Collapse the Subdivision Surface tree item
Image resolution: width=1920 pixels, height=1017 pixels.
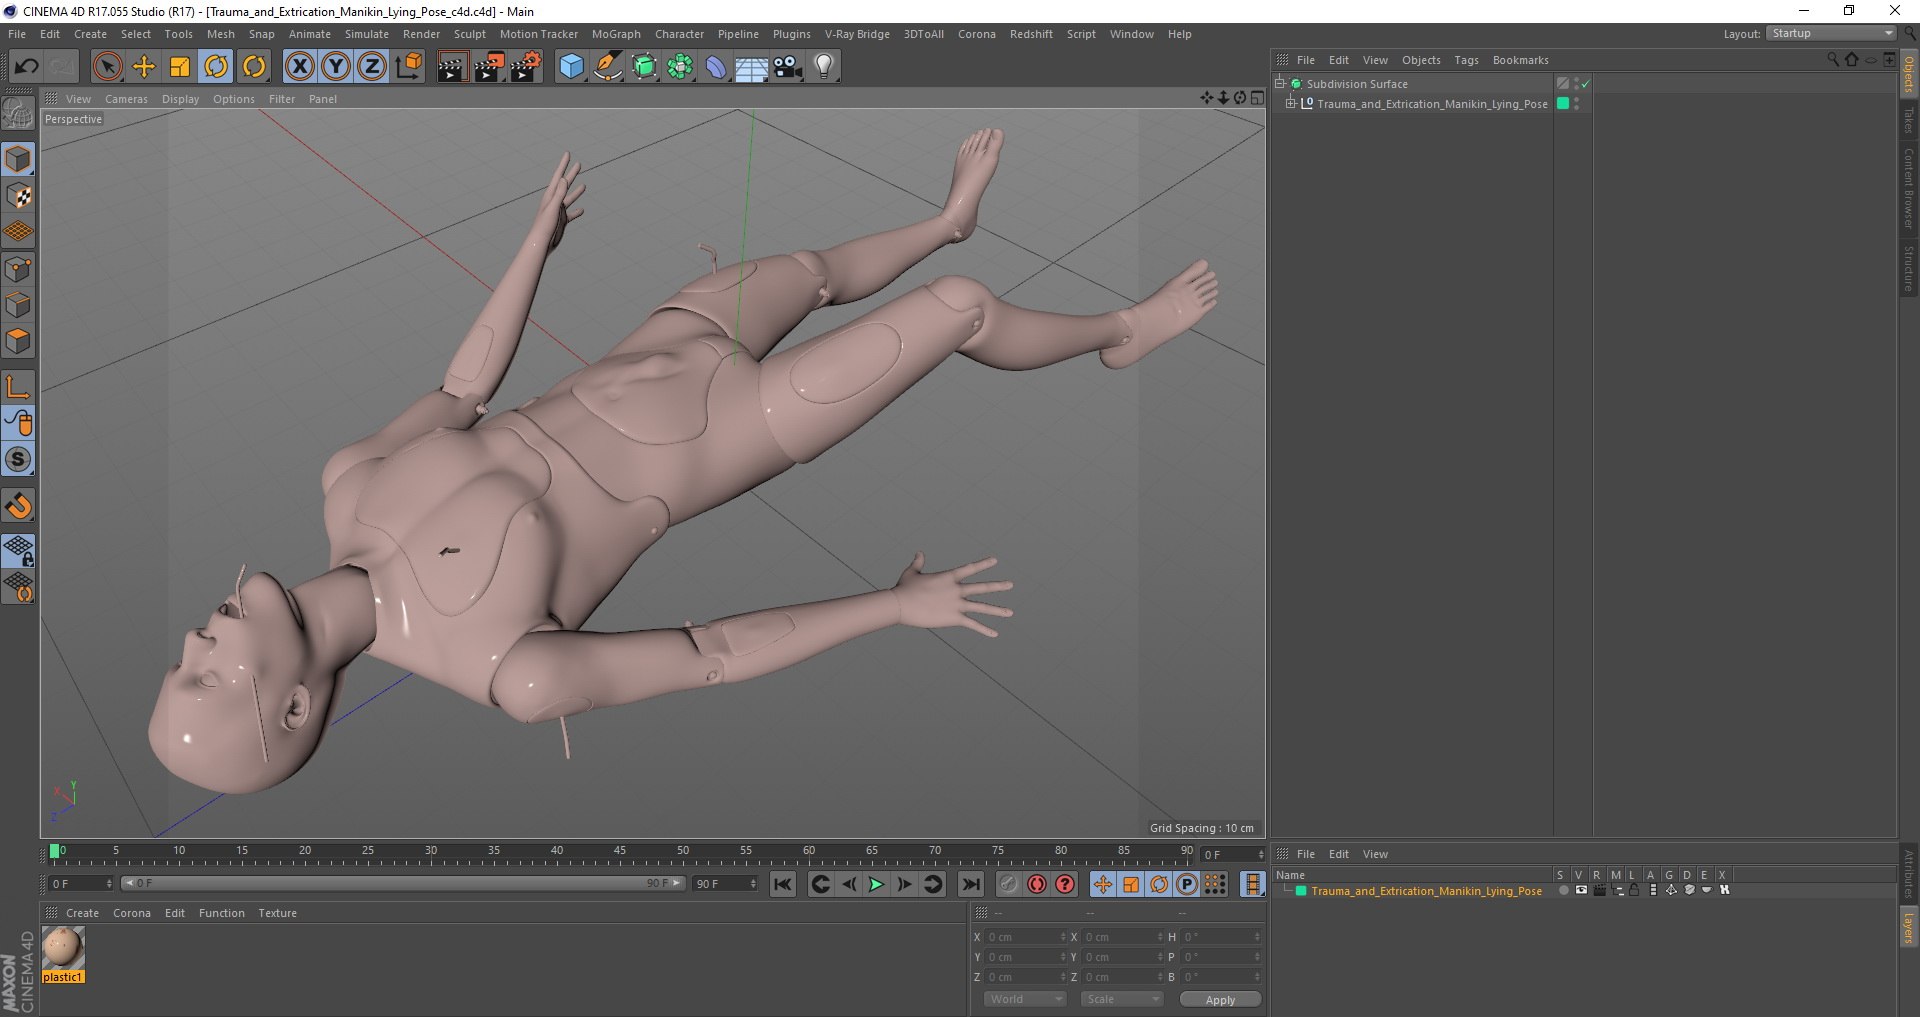click(x=1279, y=83)
